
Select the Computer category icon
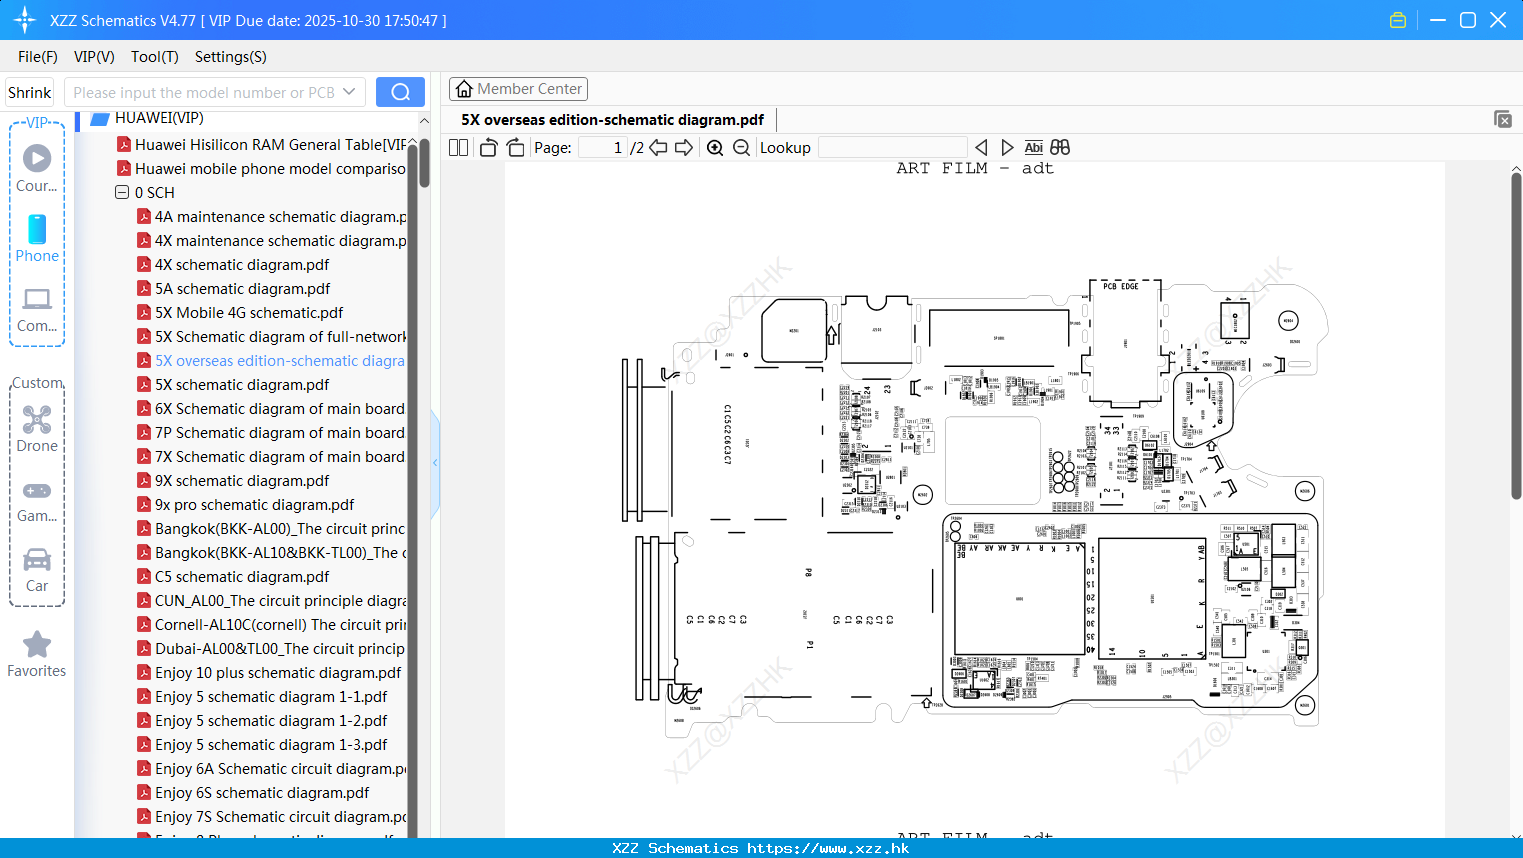[x=37, y=299]
